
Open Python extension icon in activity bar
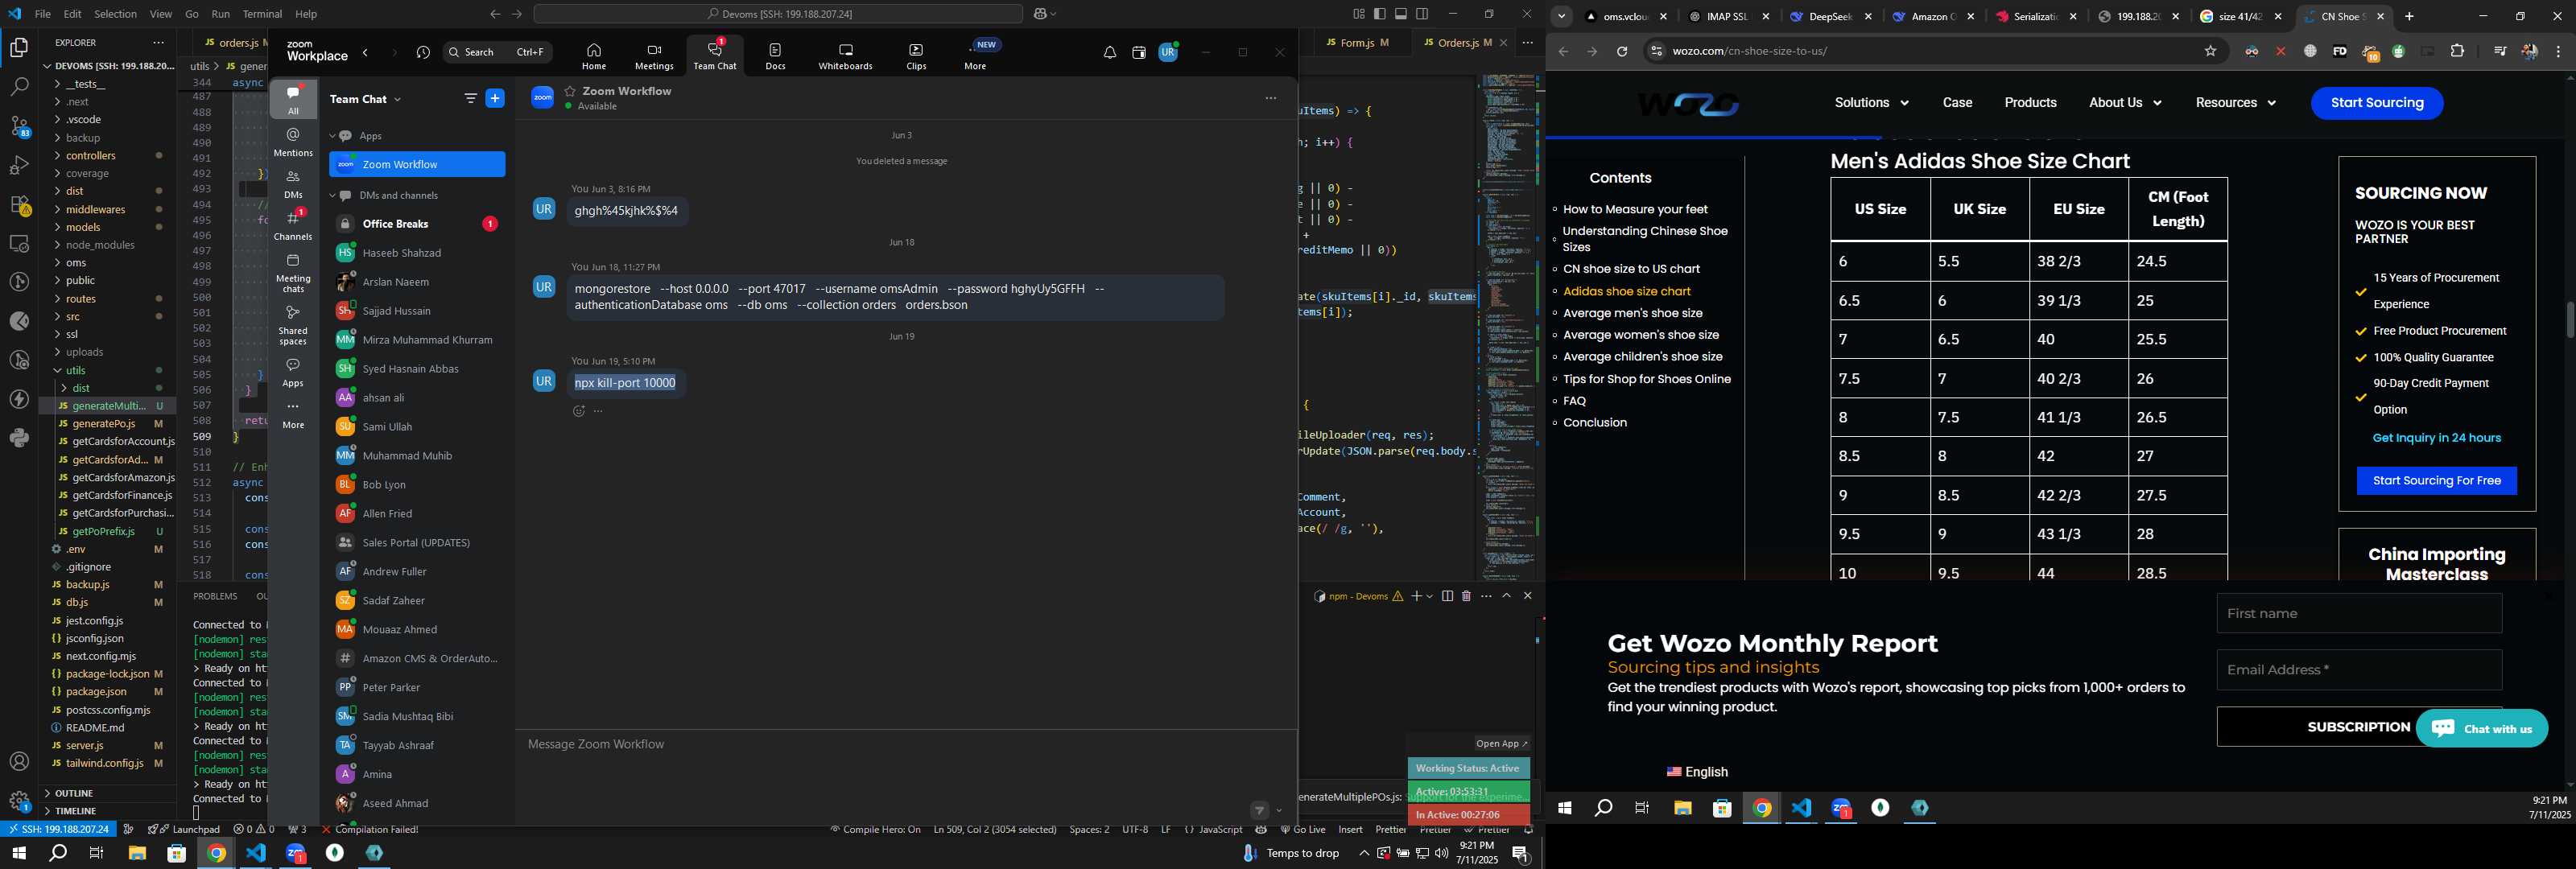coord(19,438)
